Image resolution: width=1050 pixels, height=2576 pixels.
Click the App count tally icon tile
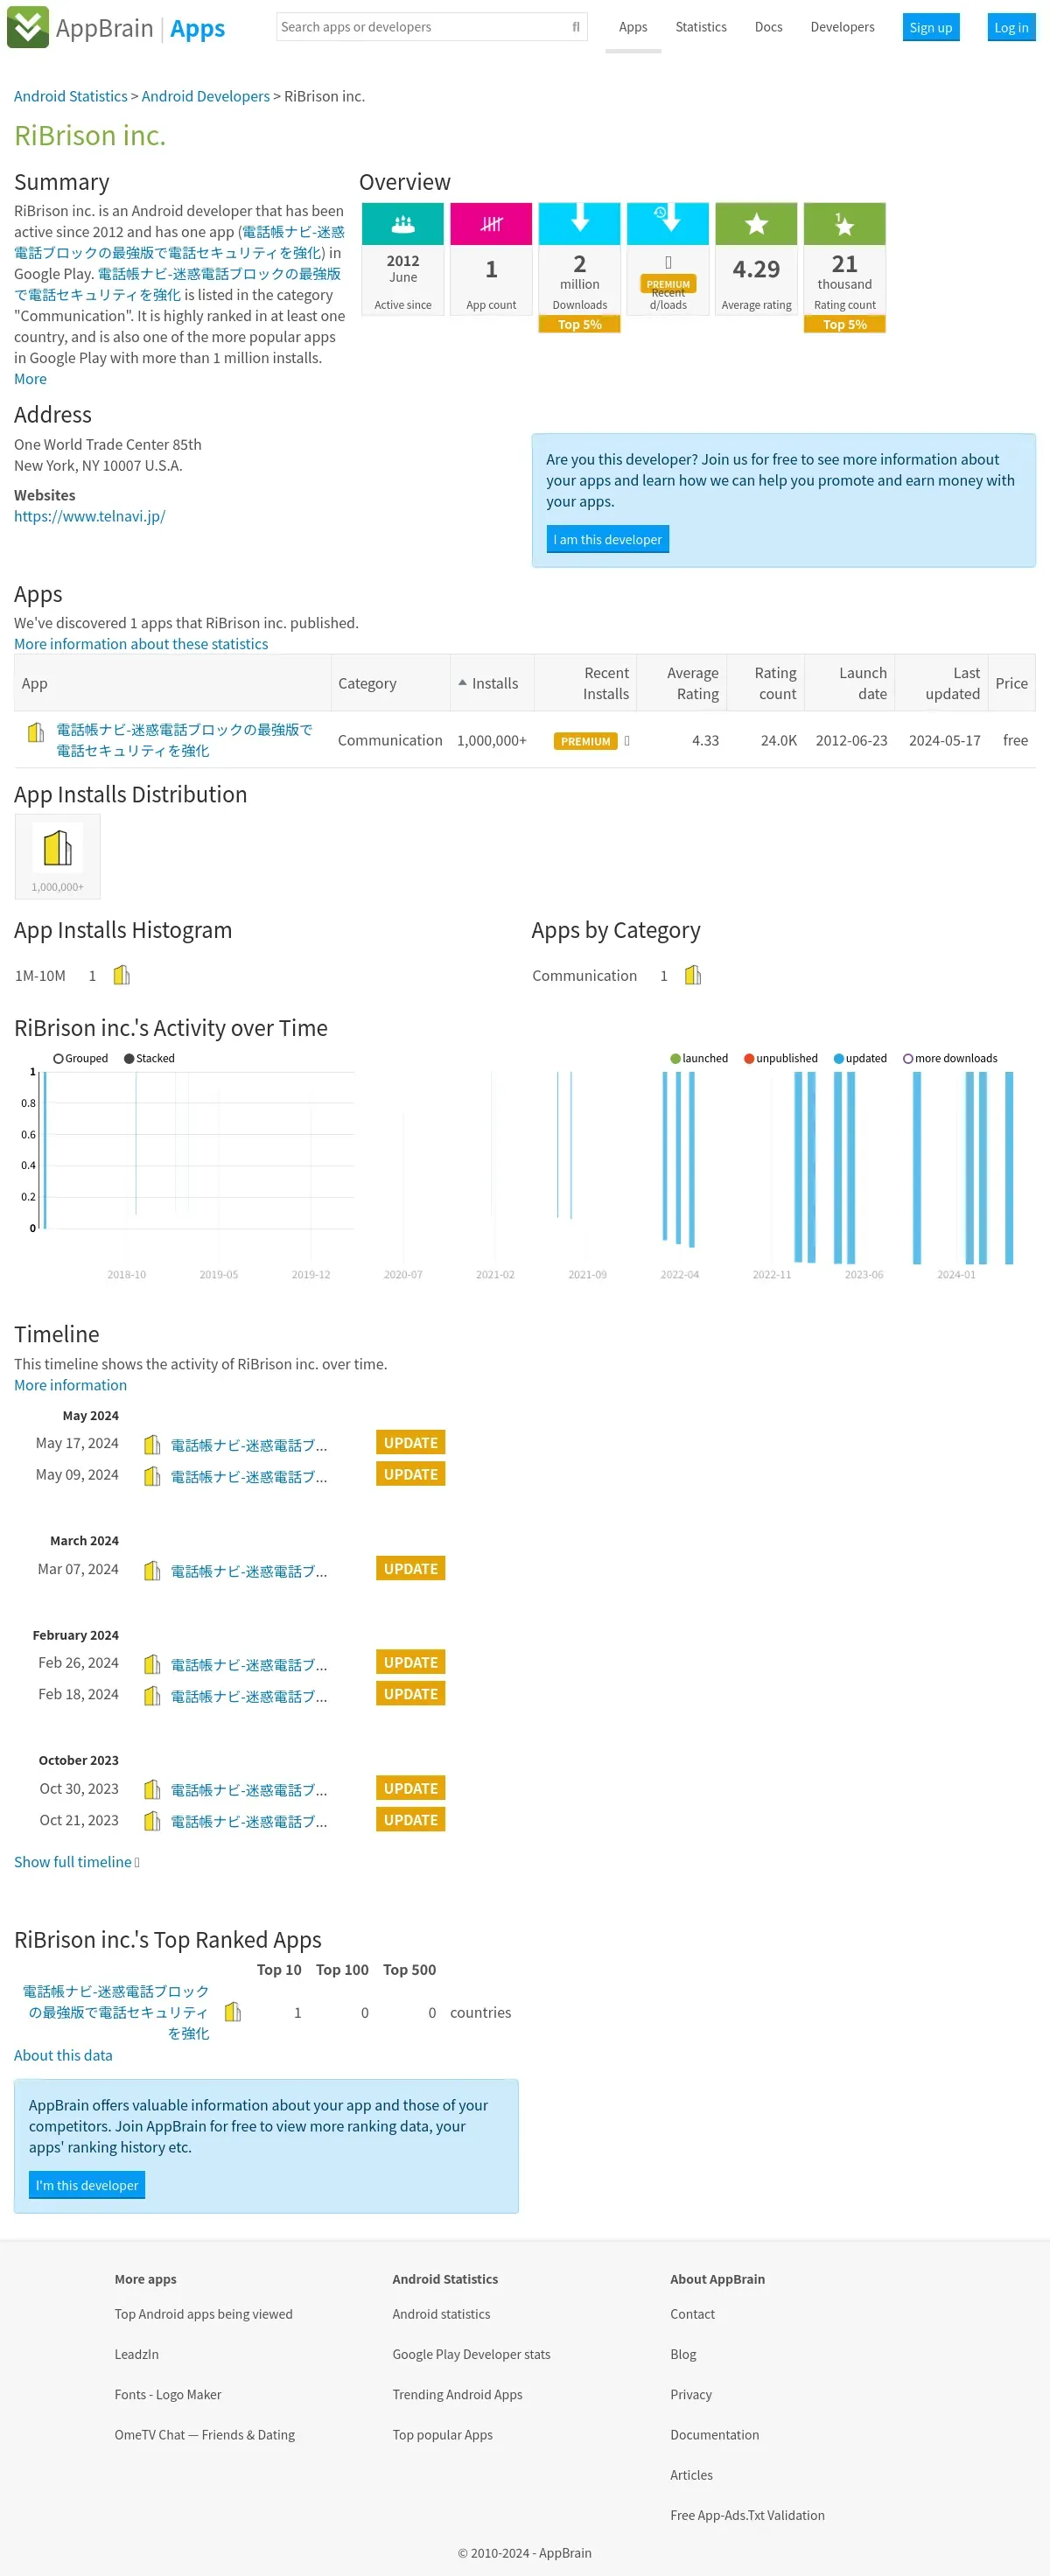(491, 224)
